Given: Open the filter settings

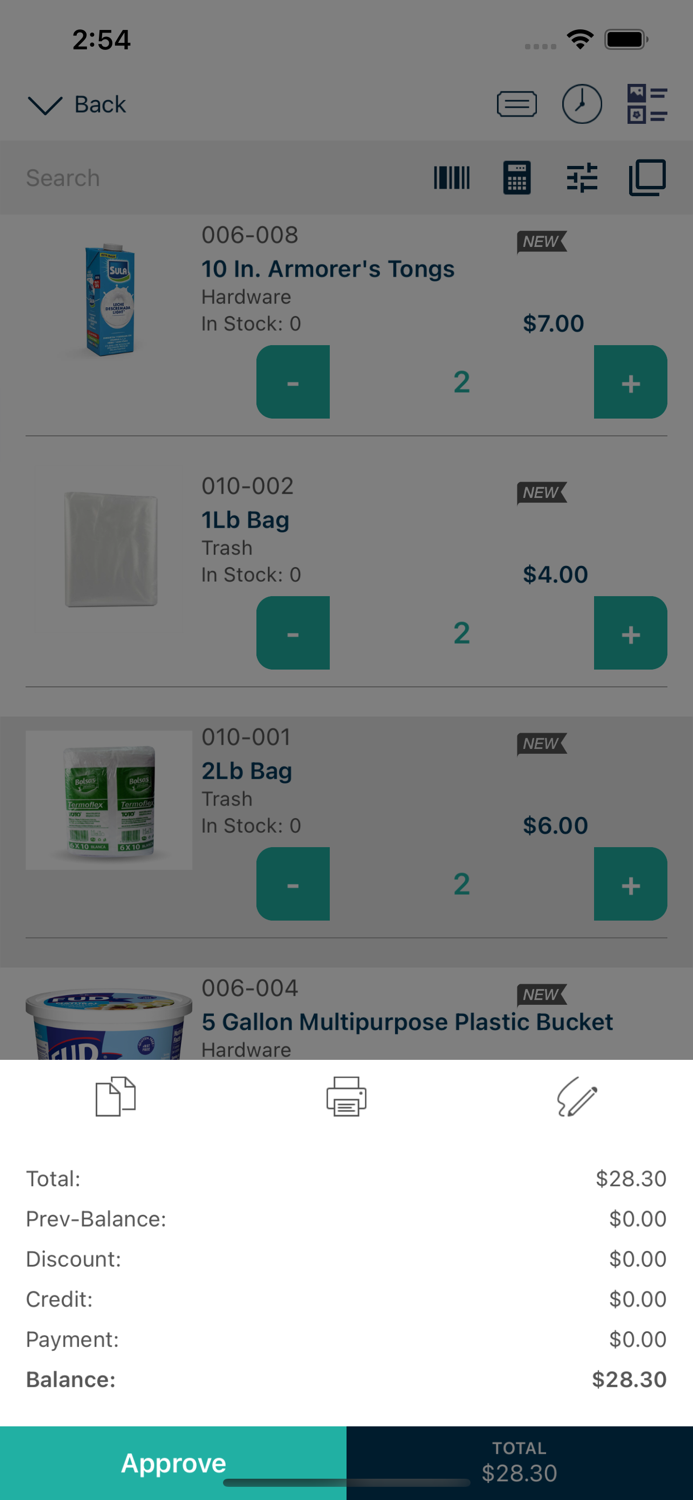Looking at the screenshot, I should tap(581, 178).
